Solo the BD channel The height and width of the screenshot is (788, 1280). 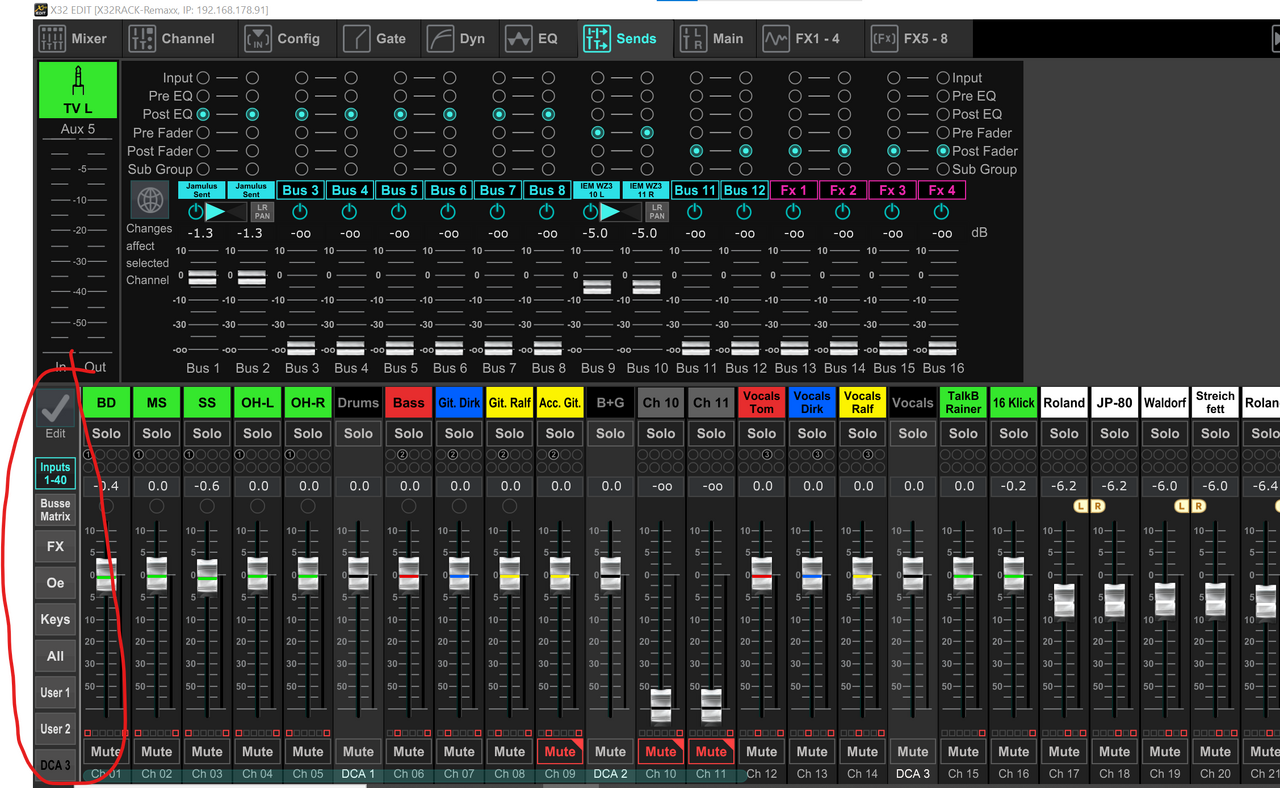(107, 434)
